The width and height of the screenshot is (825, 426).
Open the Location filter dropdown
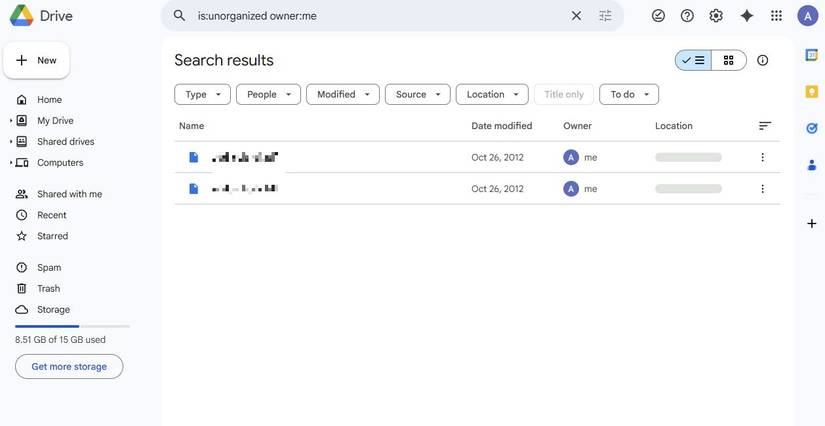(492, 95)
